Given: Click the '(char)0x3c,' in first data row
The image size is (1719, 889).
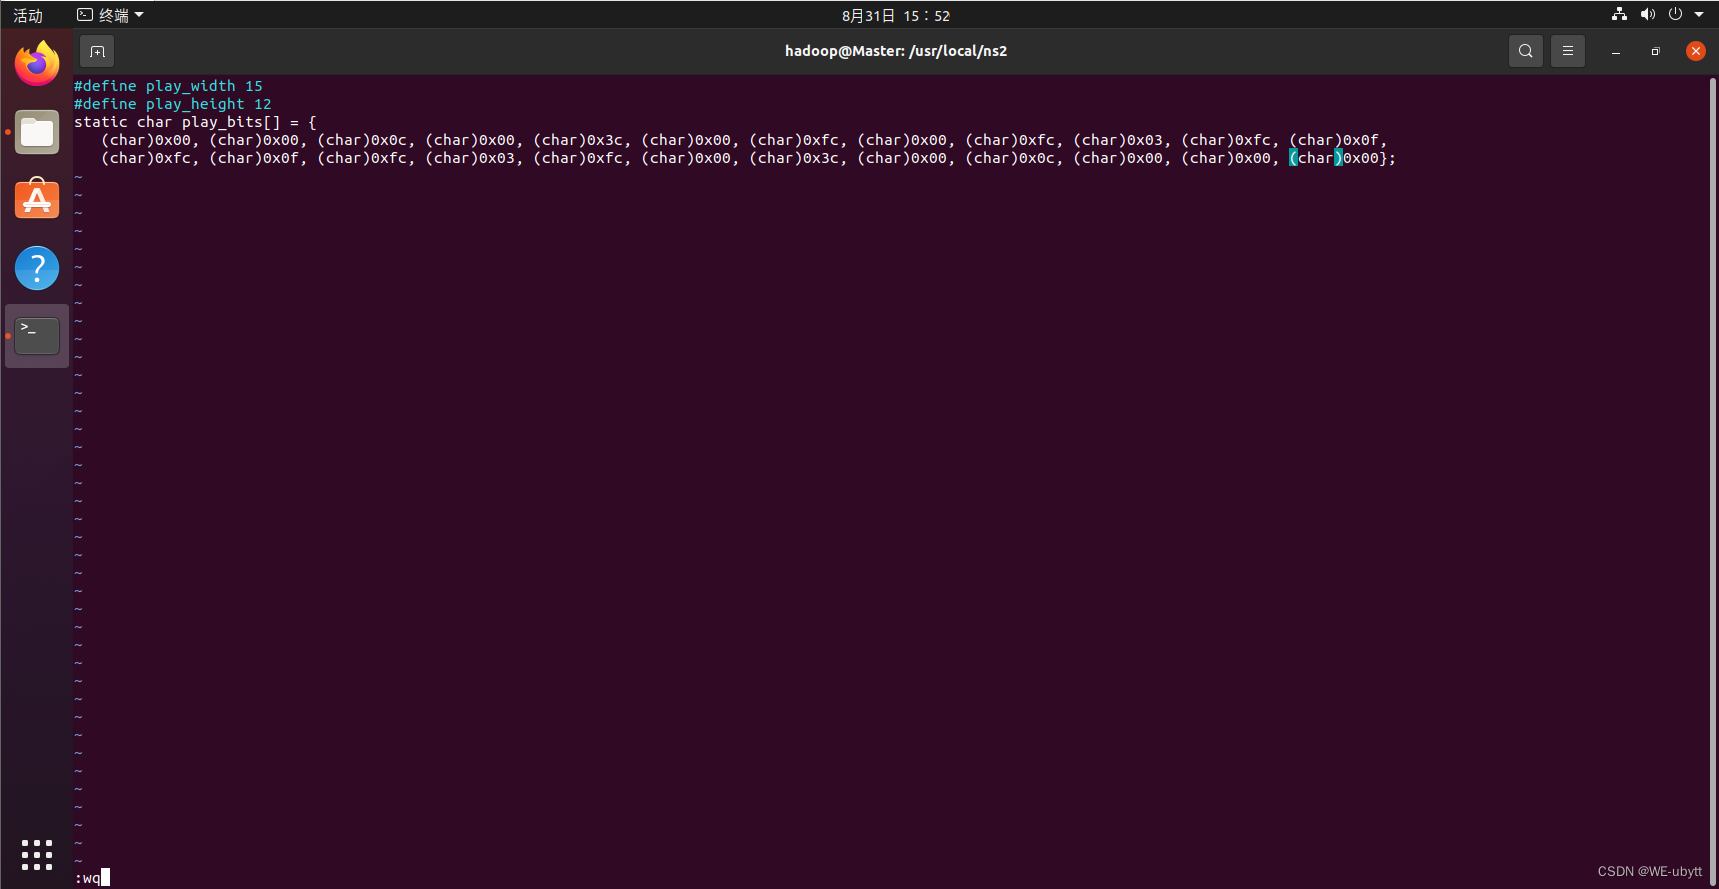Looking at the screenshot, I should tap(582, 140).
